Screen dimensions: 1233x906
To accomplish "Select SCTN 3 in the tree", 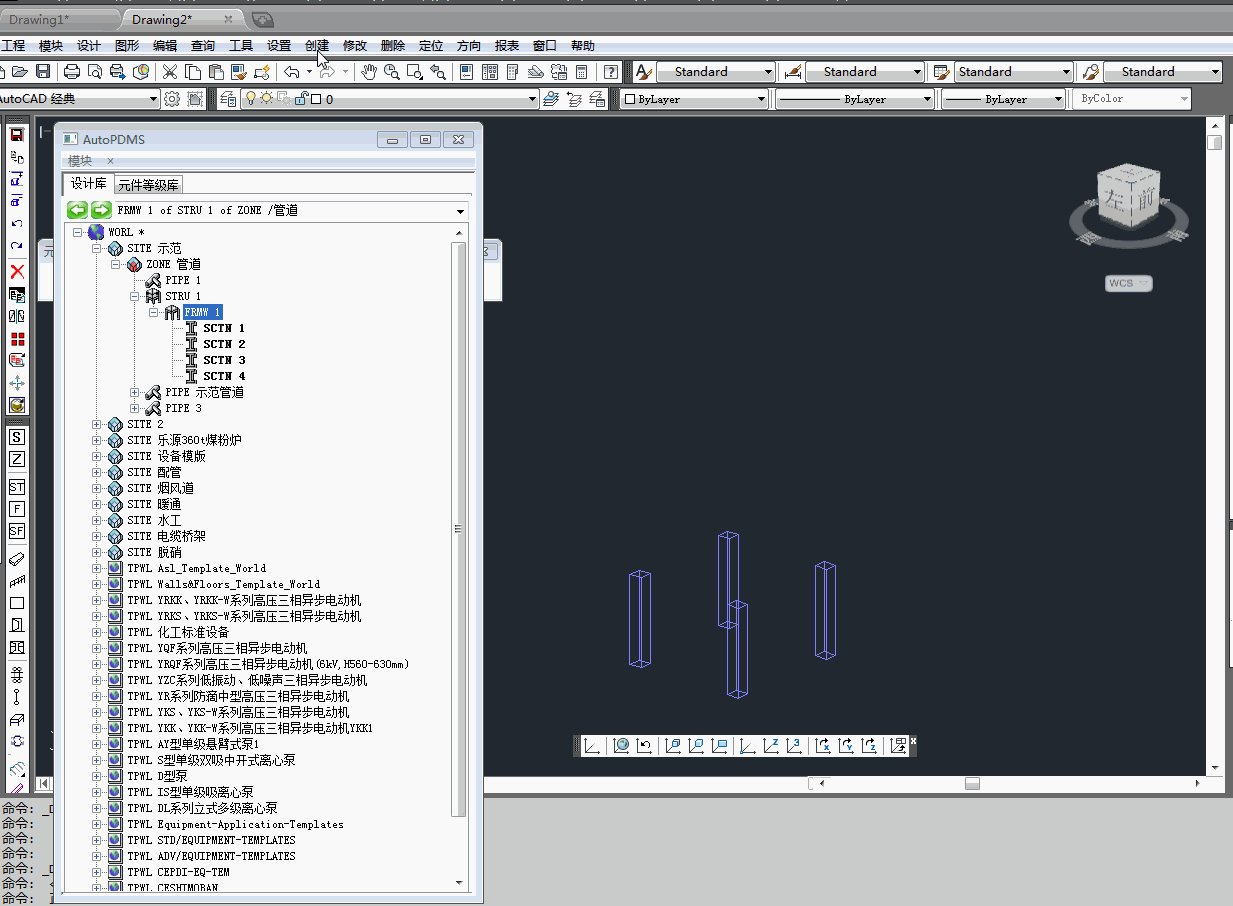I will point(224,360).
